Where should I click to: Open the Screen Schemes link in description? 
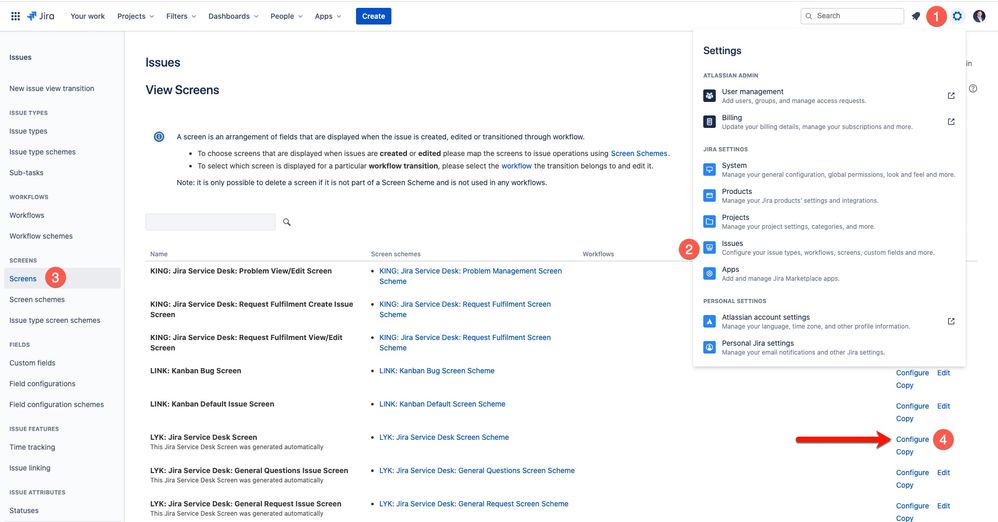click(639, 153)
